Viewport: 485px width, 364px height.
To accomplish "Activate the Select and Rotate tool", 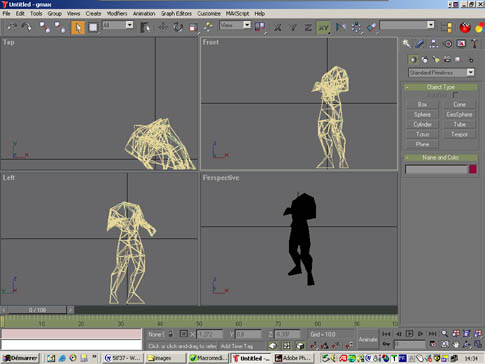I will pos(178,27).
